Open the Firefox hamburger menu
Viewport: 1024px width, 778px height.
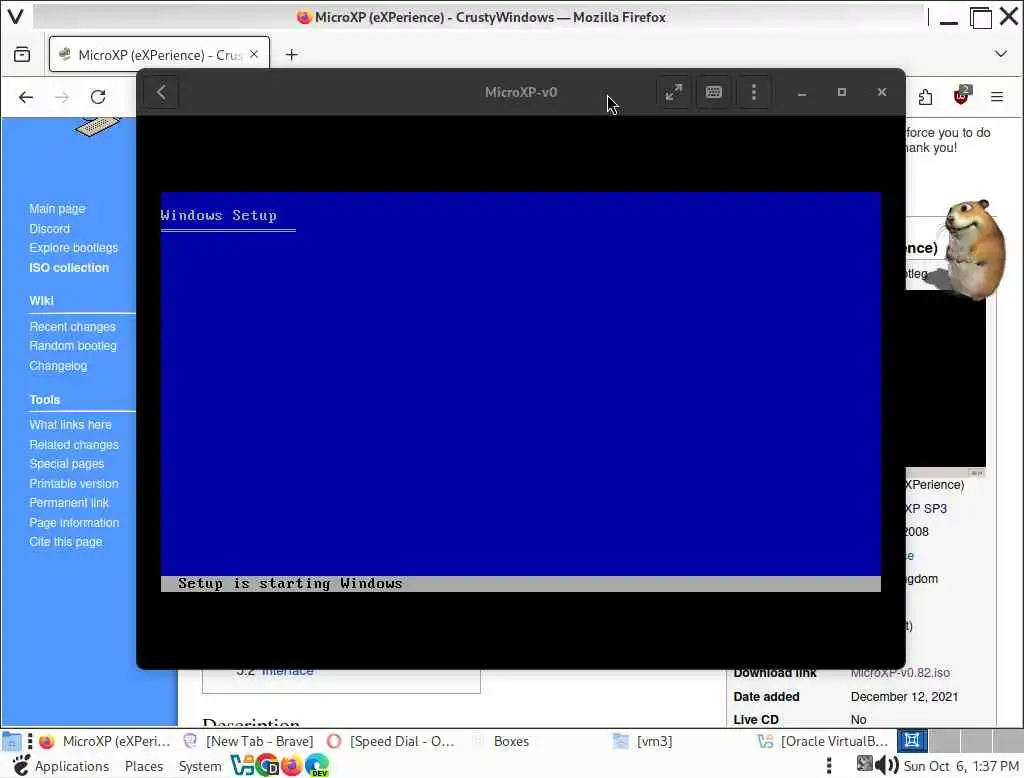tap(997, 97)
